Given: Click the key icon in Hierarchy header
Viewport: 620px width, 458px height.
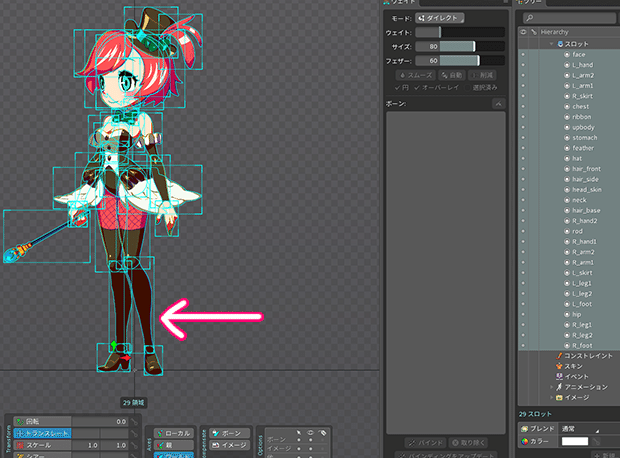Looking at the screenshot, I should click(x=534, y=32).
